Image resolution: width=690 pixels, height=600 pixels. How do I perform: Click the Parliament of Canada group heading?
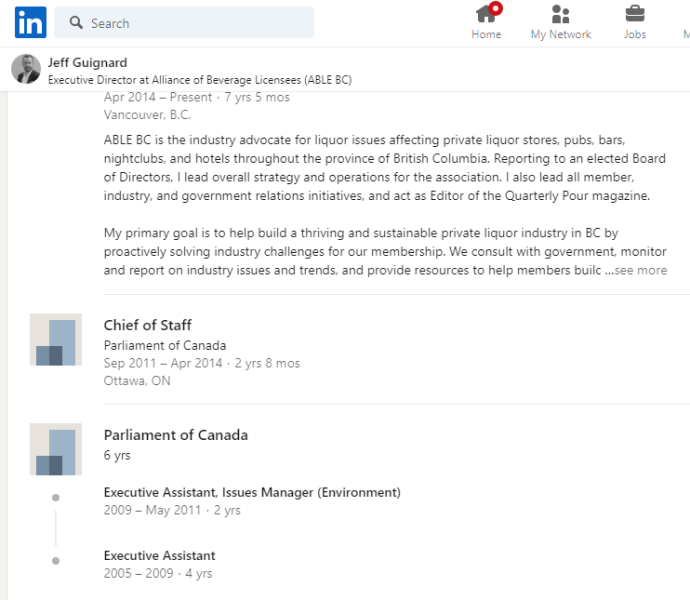coord(176,435)
